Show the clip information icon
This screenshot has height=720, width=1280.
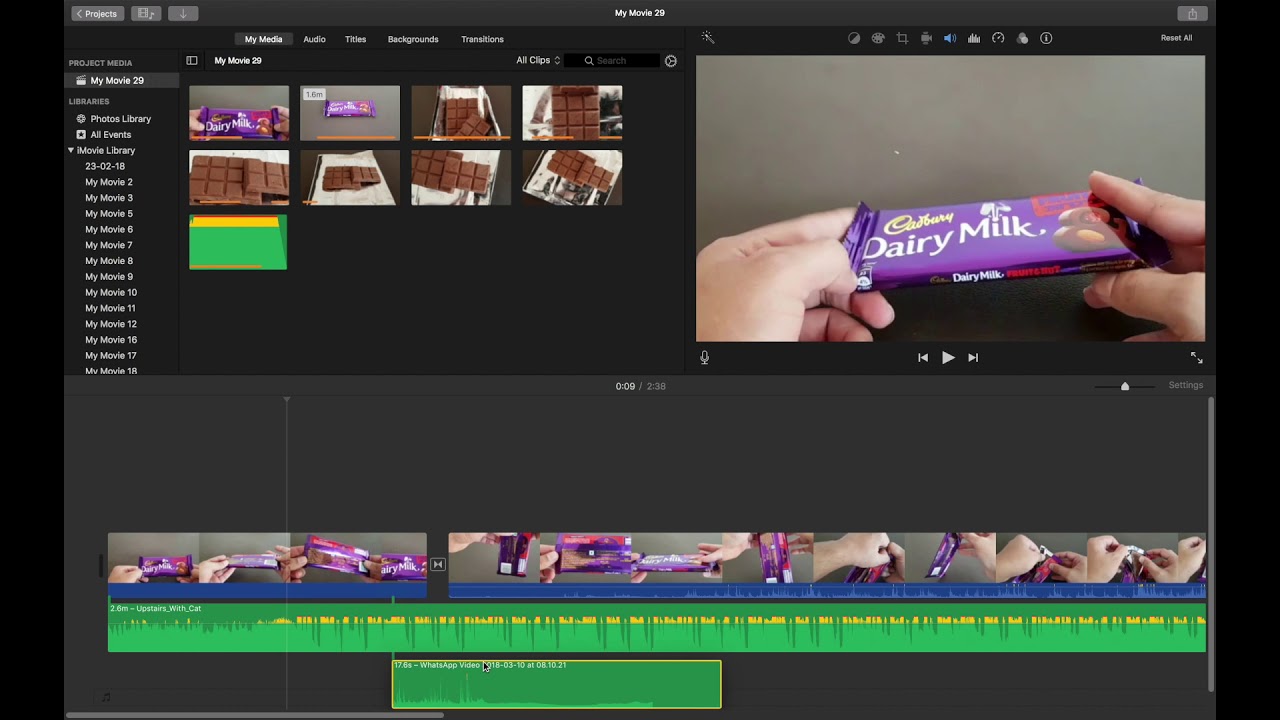pyautogui.click(x=1046, y=38)
